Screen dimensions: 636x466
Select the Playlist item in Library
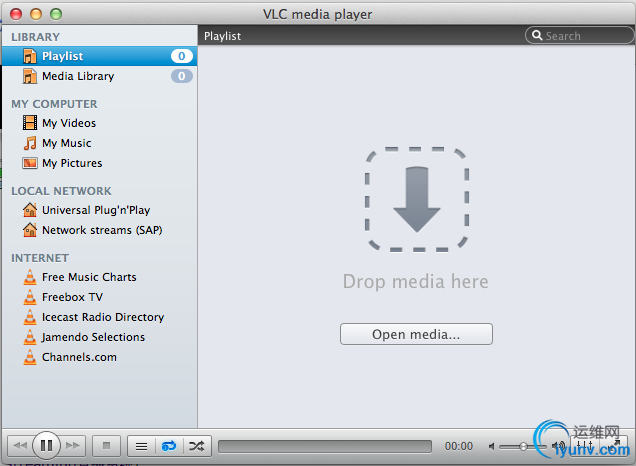[99, 56]
